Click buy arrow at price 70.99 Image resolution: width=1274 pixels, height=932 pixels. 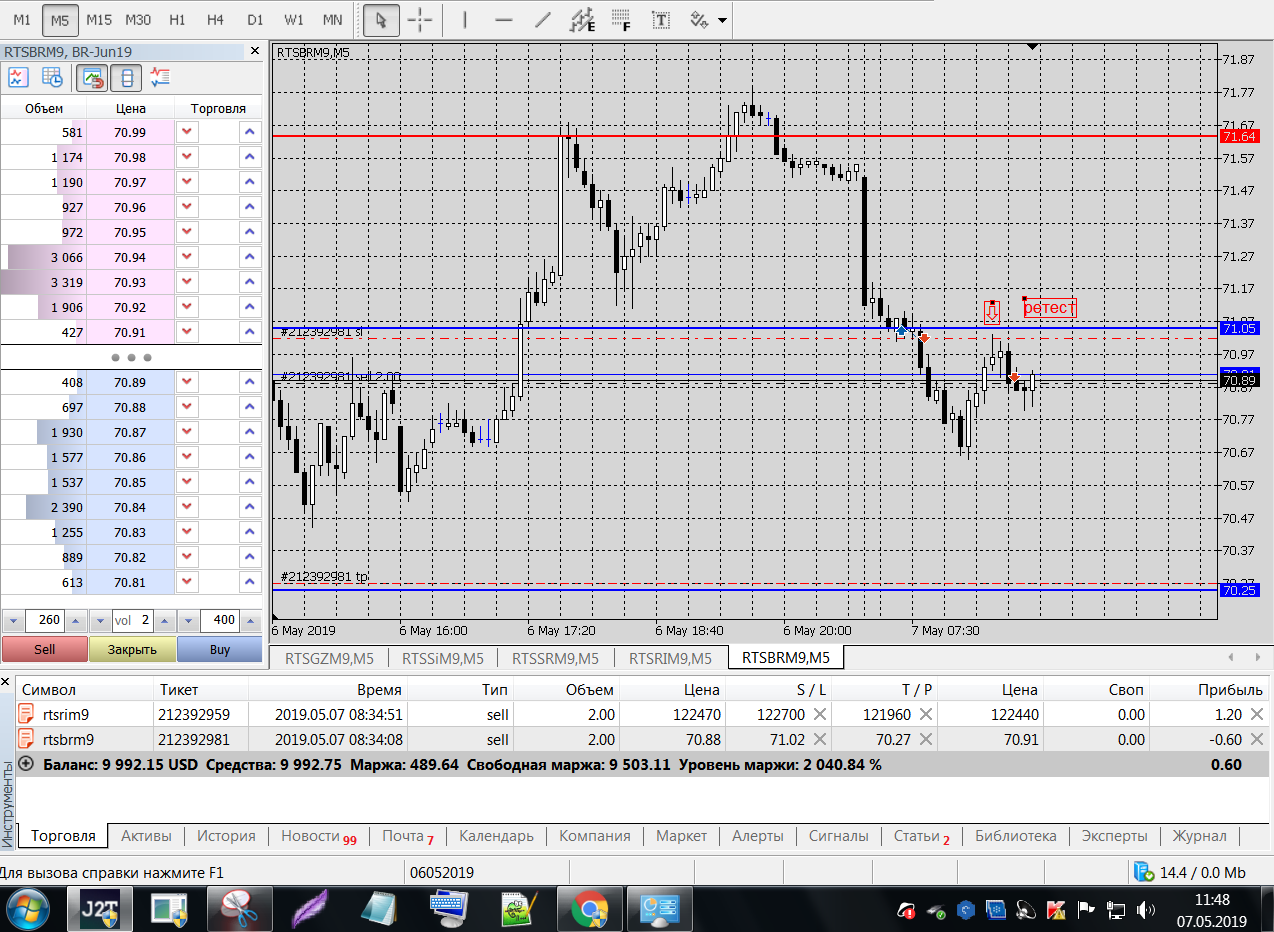(249, 132)
